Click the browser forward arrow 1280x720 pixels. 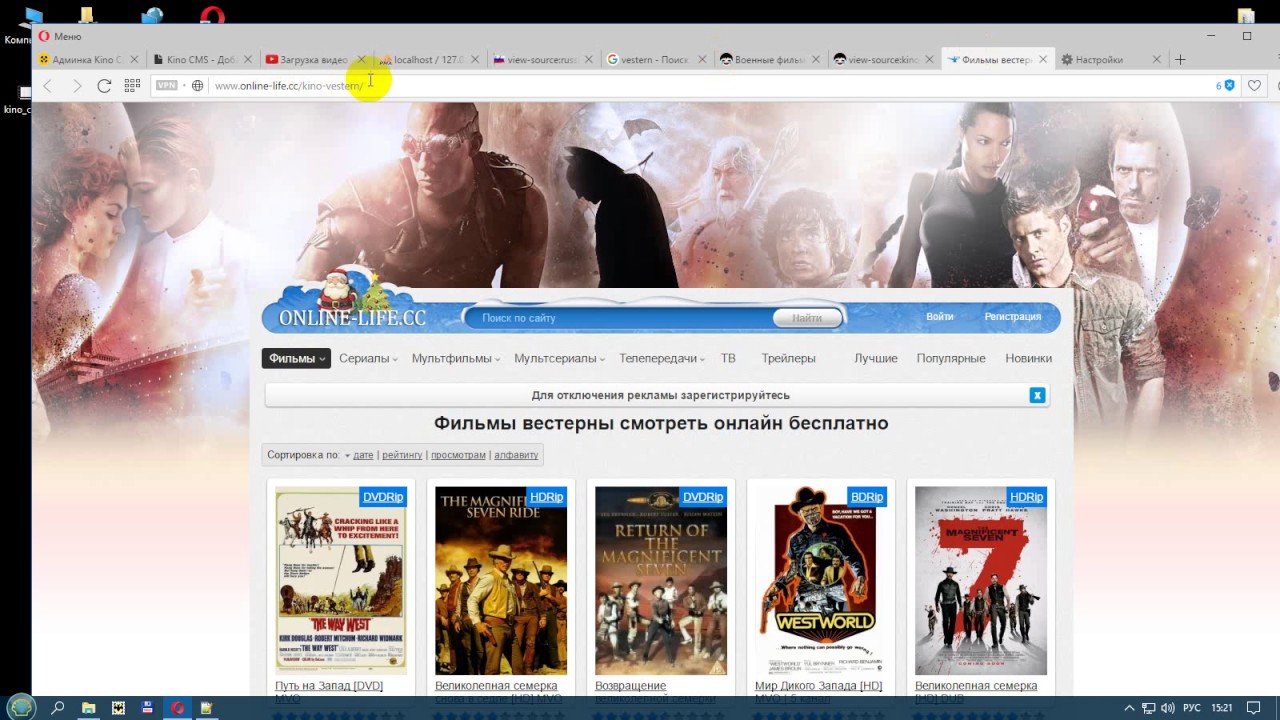[76, 86]
